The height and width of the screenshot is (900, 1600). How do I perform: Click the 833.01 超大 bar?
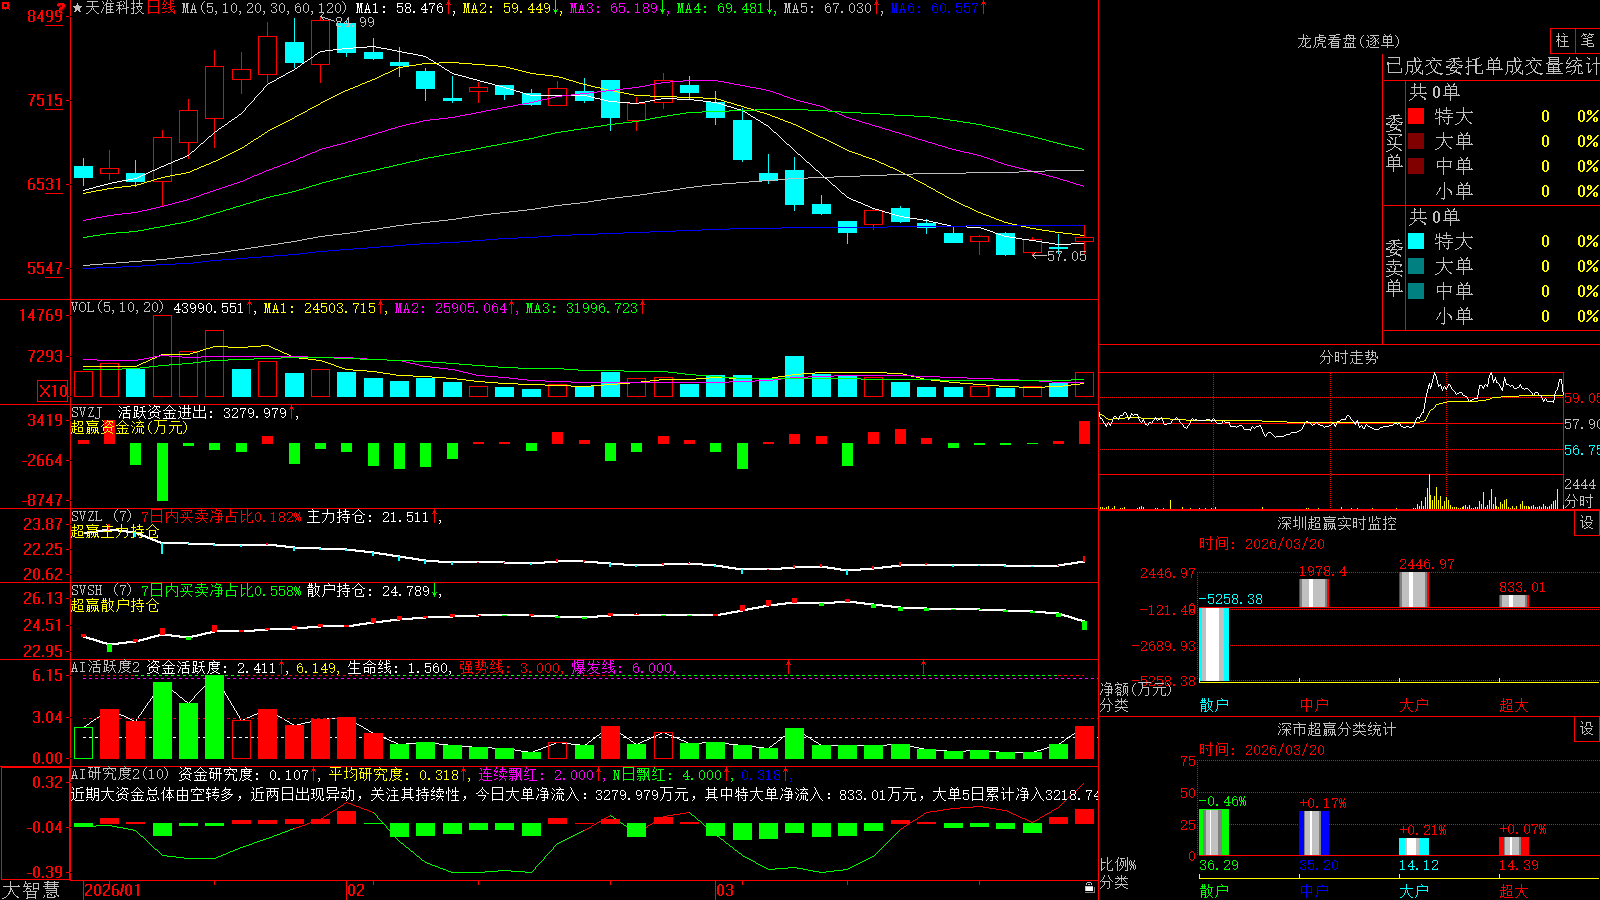[x=1514, y=601]
